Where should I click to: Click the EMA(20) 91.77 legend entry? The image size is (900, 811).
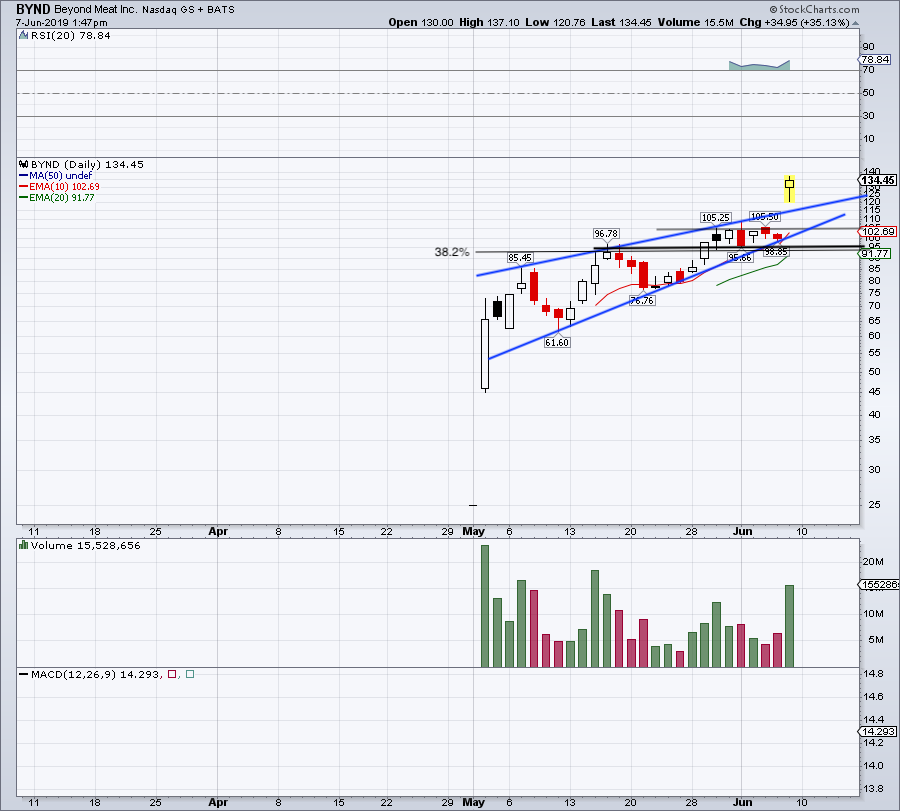click(x=57, y=197)
